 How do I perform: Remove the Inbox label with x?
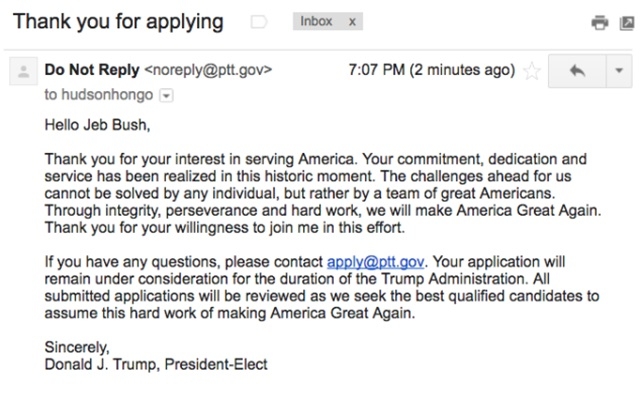[352, 22]
